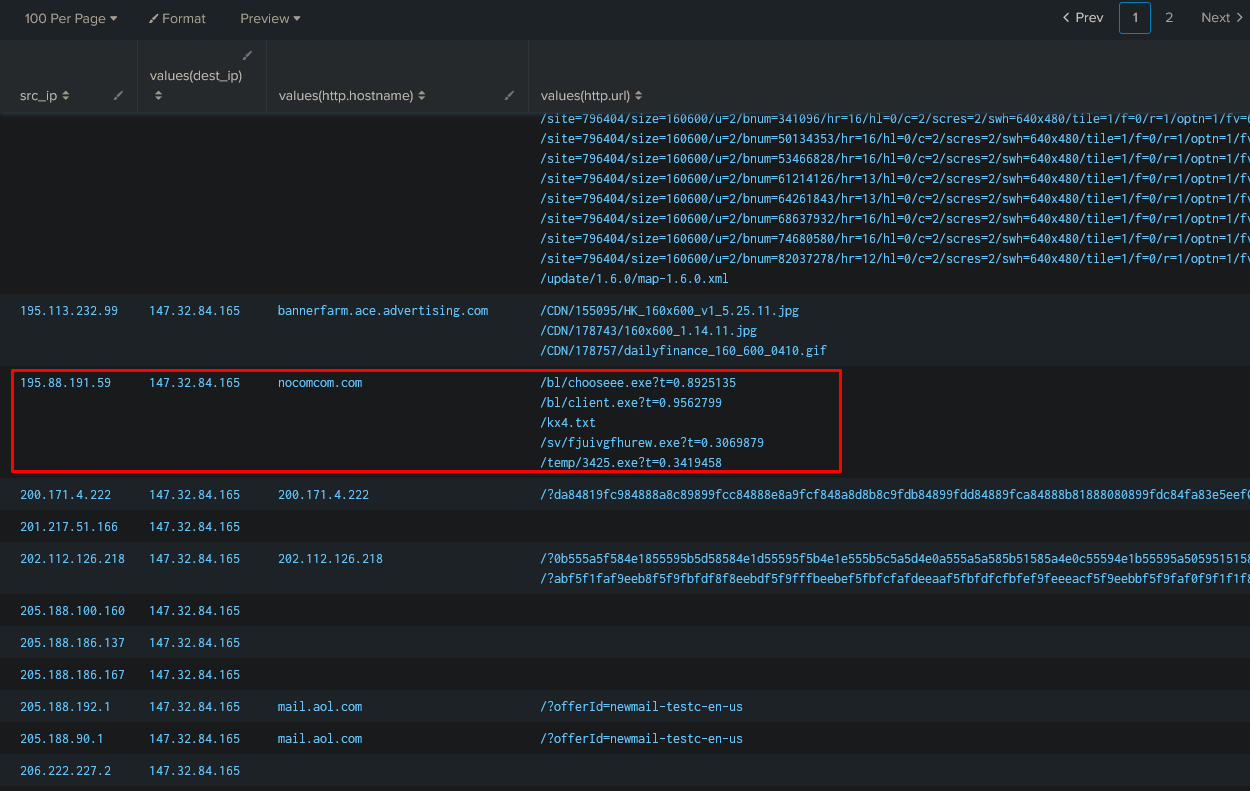Click offerId URL in 205.188.192.1 row
The image size is (1250, 791).
[x=642, y=707]
